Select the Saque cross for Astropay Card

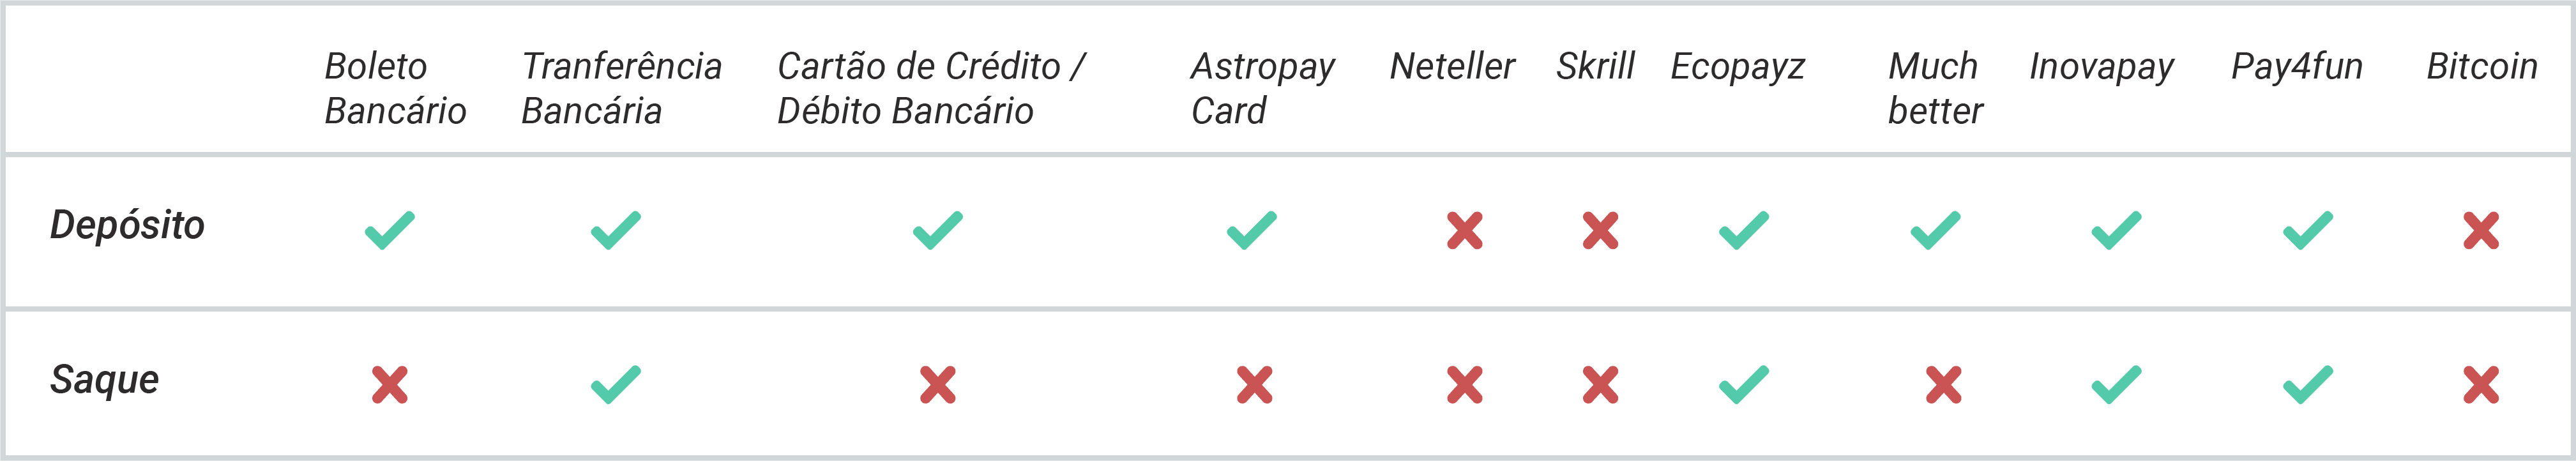[x=1255, y=385]
